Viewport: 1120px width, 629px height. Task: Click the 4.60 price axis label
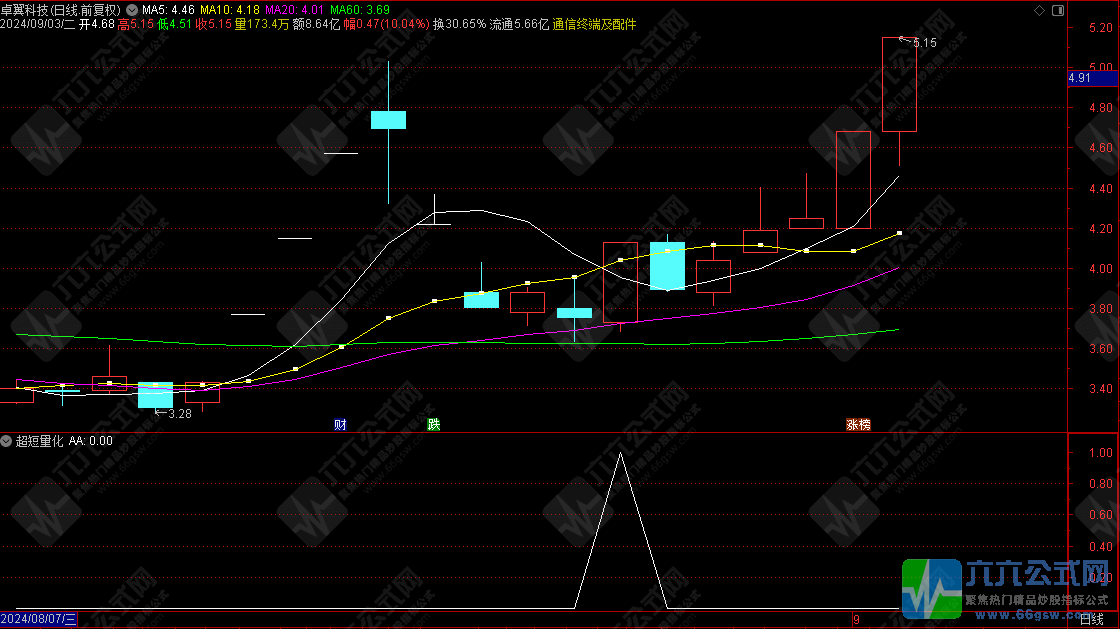coord(1101,148)
